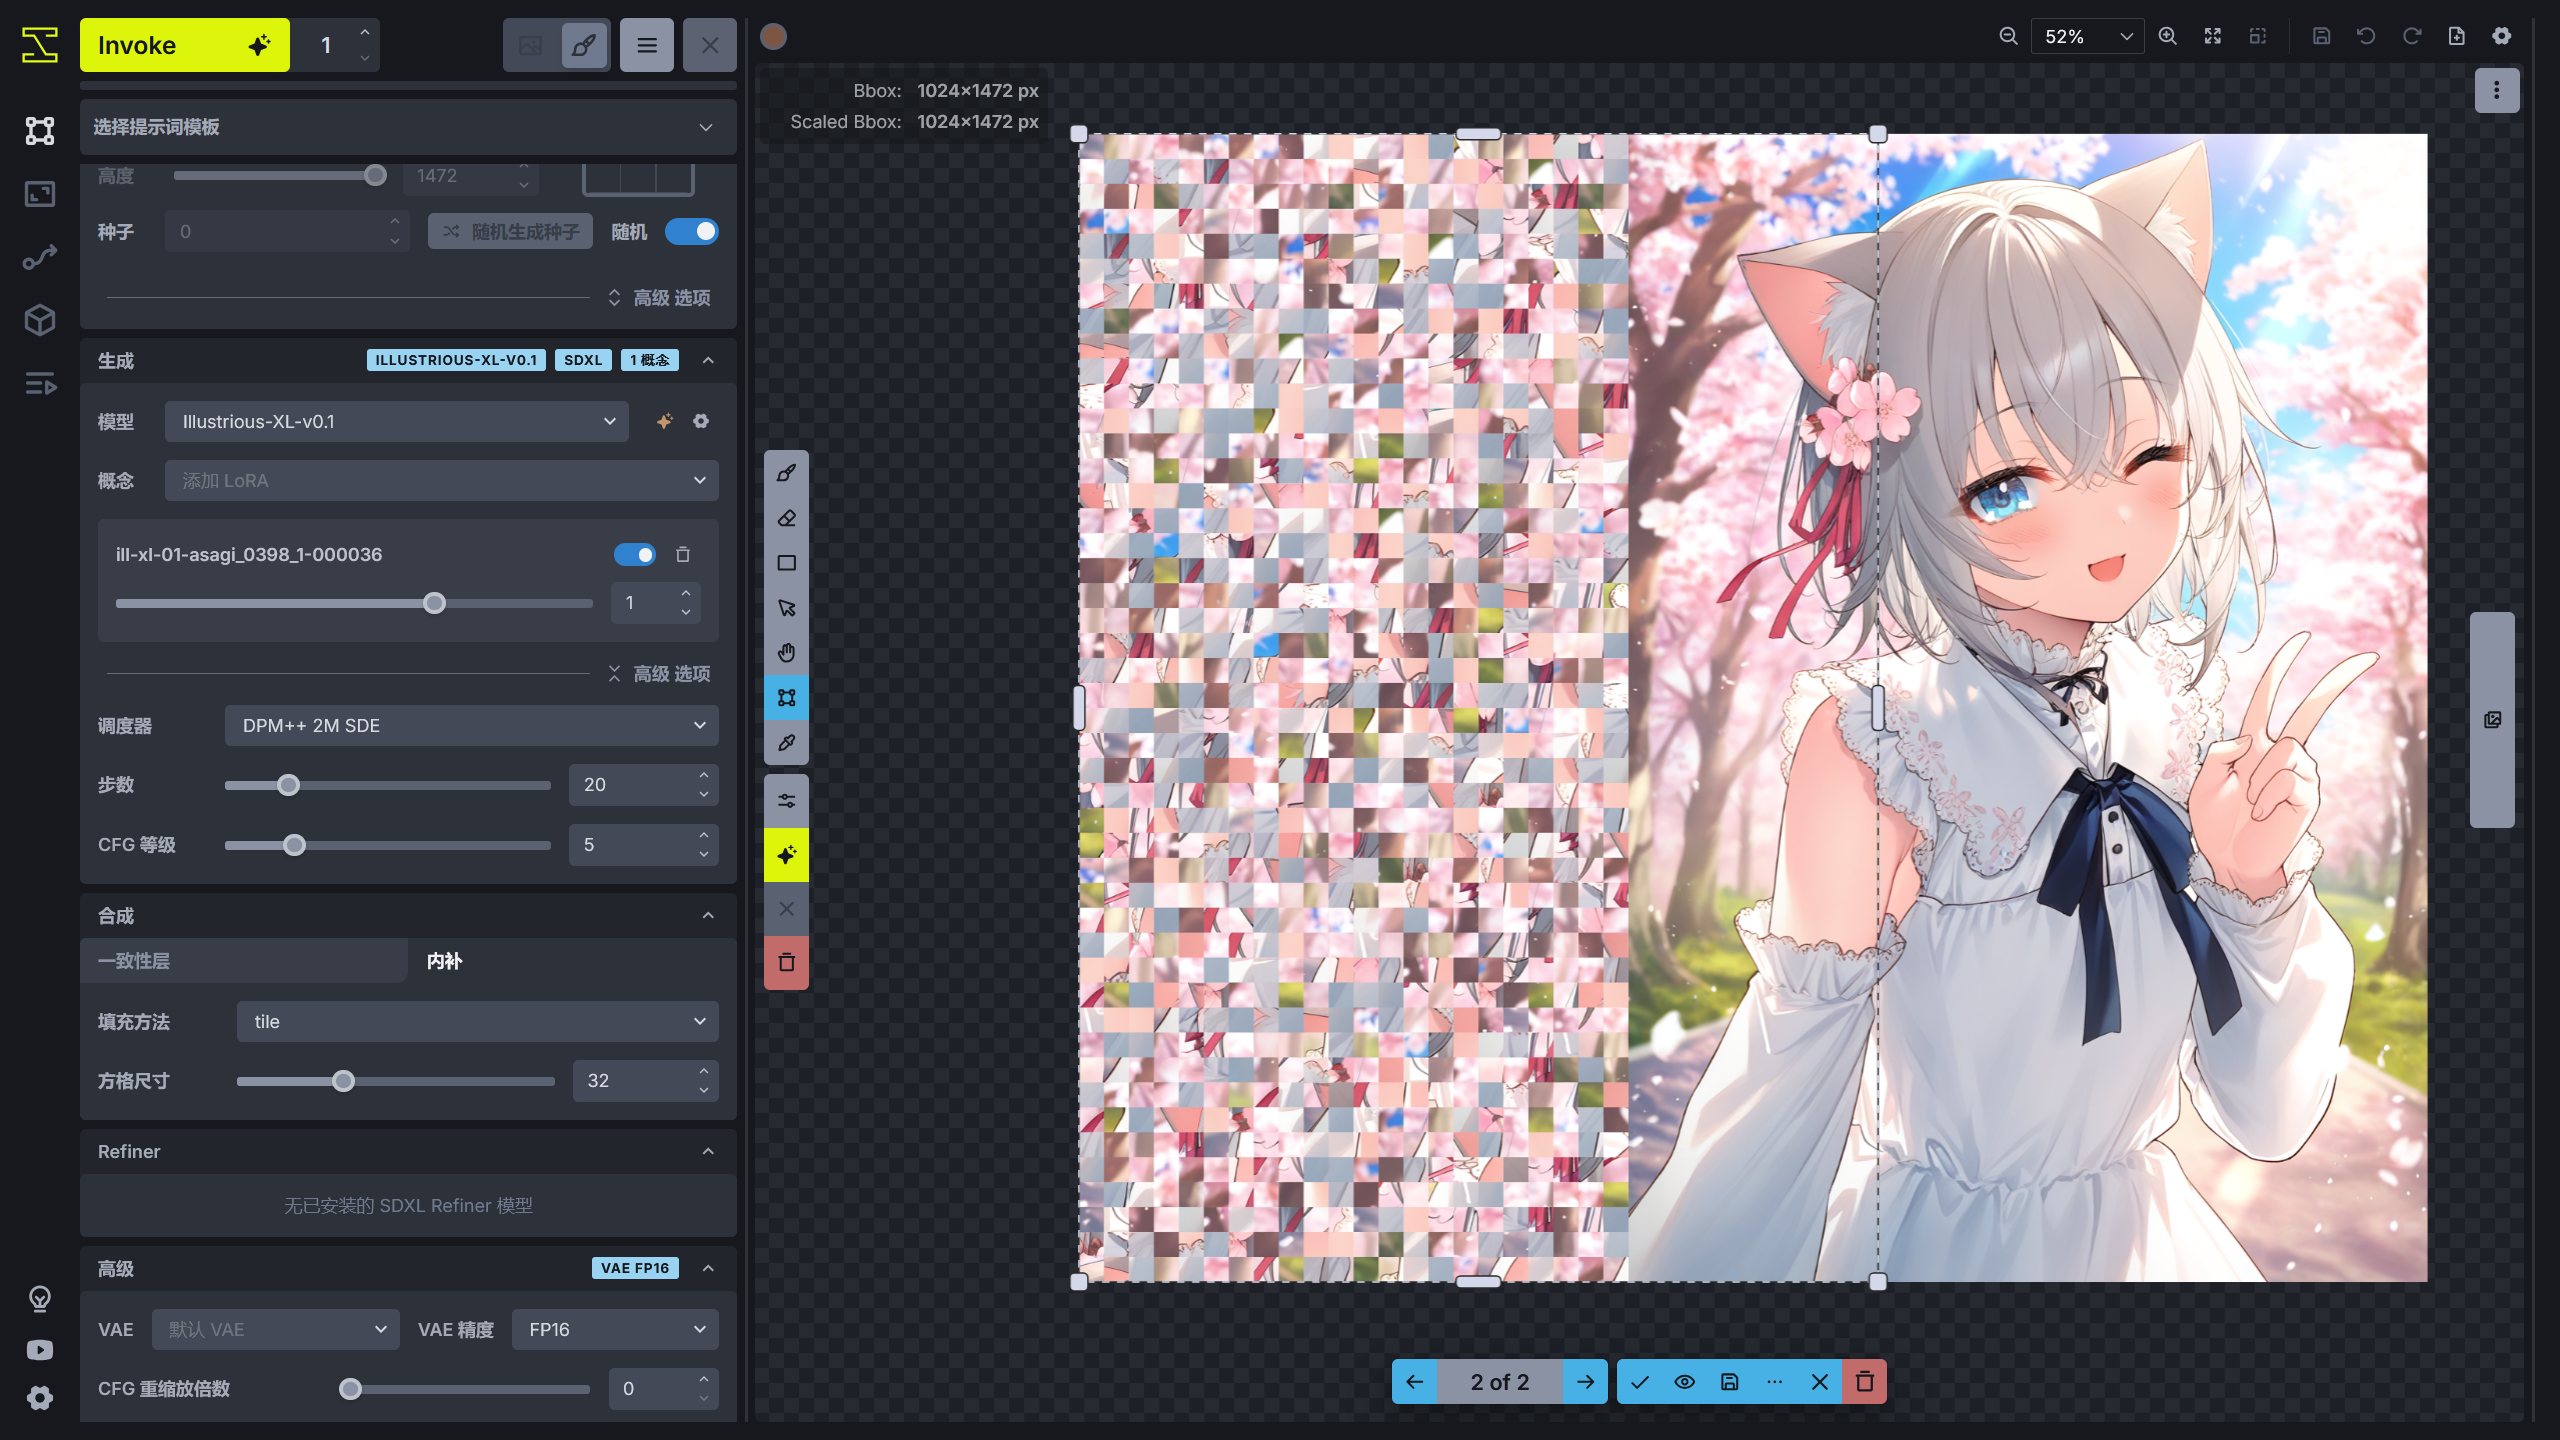Adjust the CFG 等级 slider
This screenshot has height=1440, width=2560.
click(294, 845)
